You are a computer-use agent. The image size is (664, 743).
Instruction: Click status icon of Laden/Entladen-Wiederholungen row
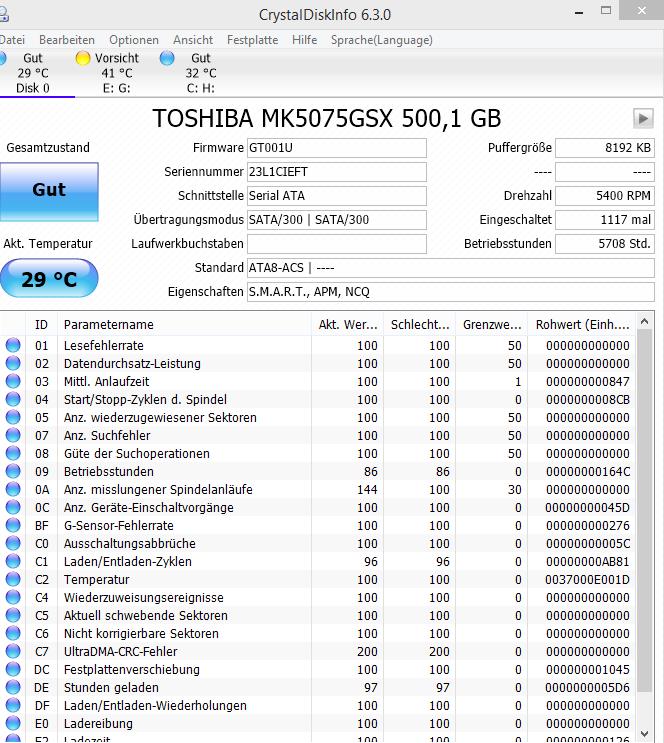tap(13, 705)
